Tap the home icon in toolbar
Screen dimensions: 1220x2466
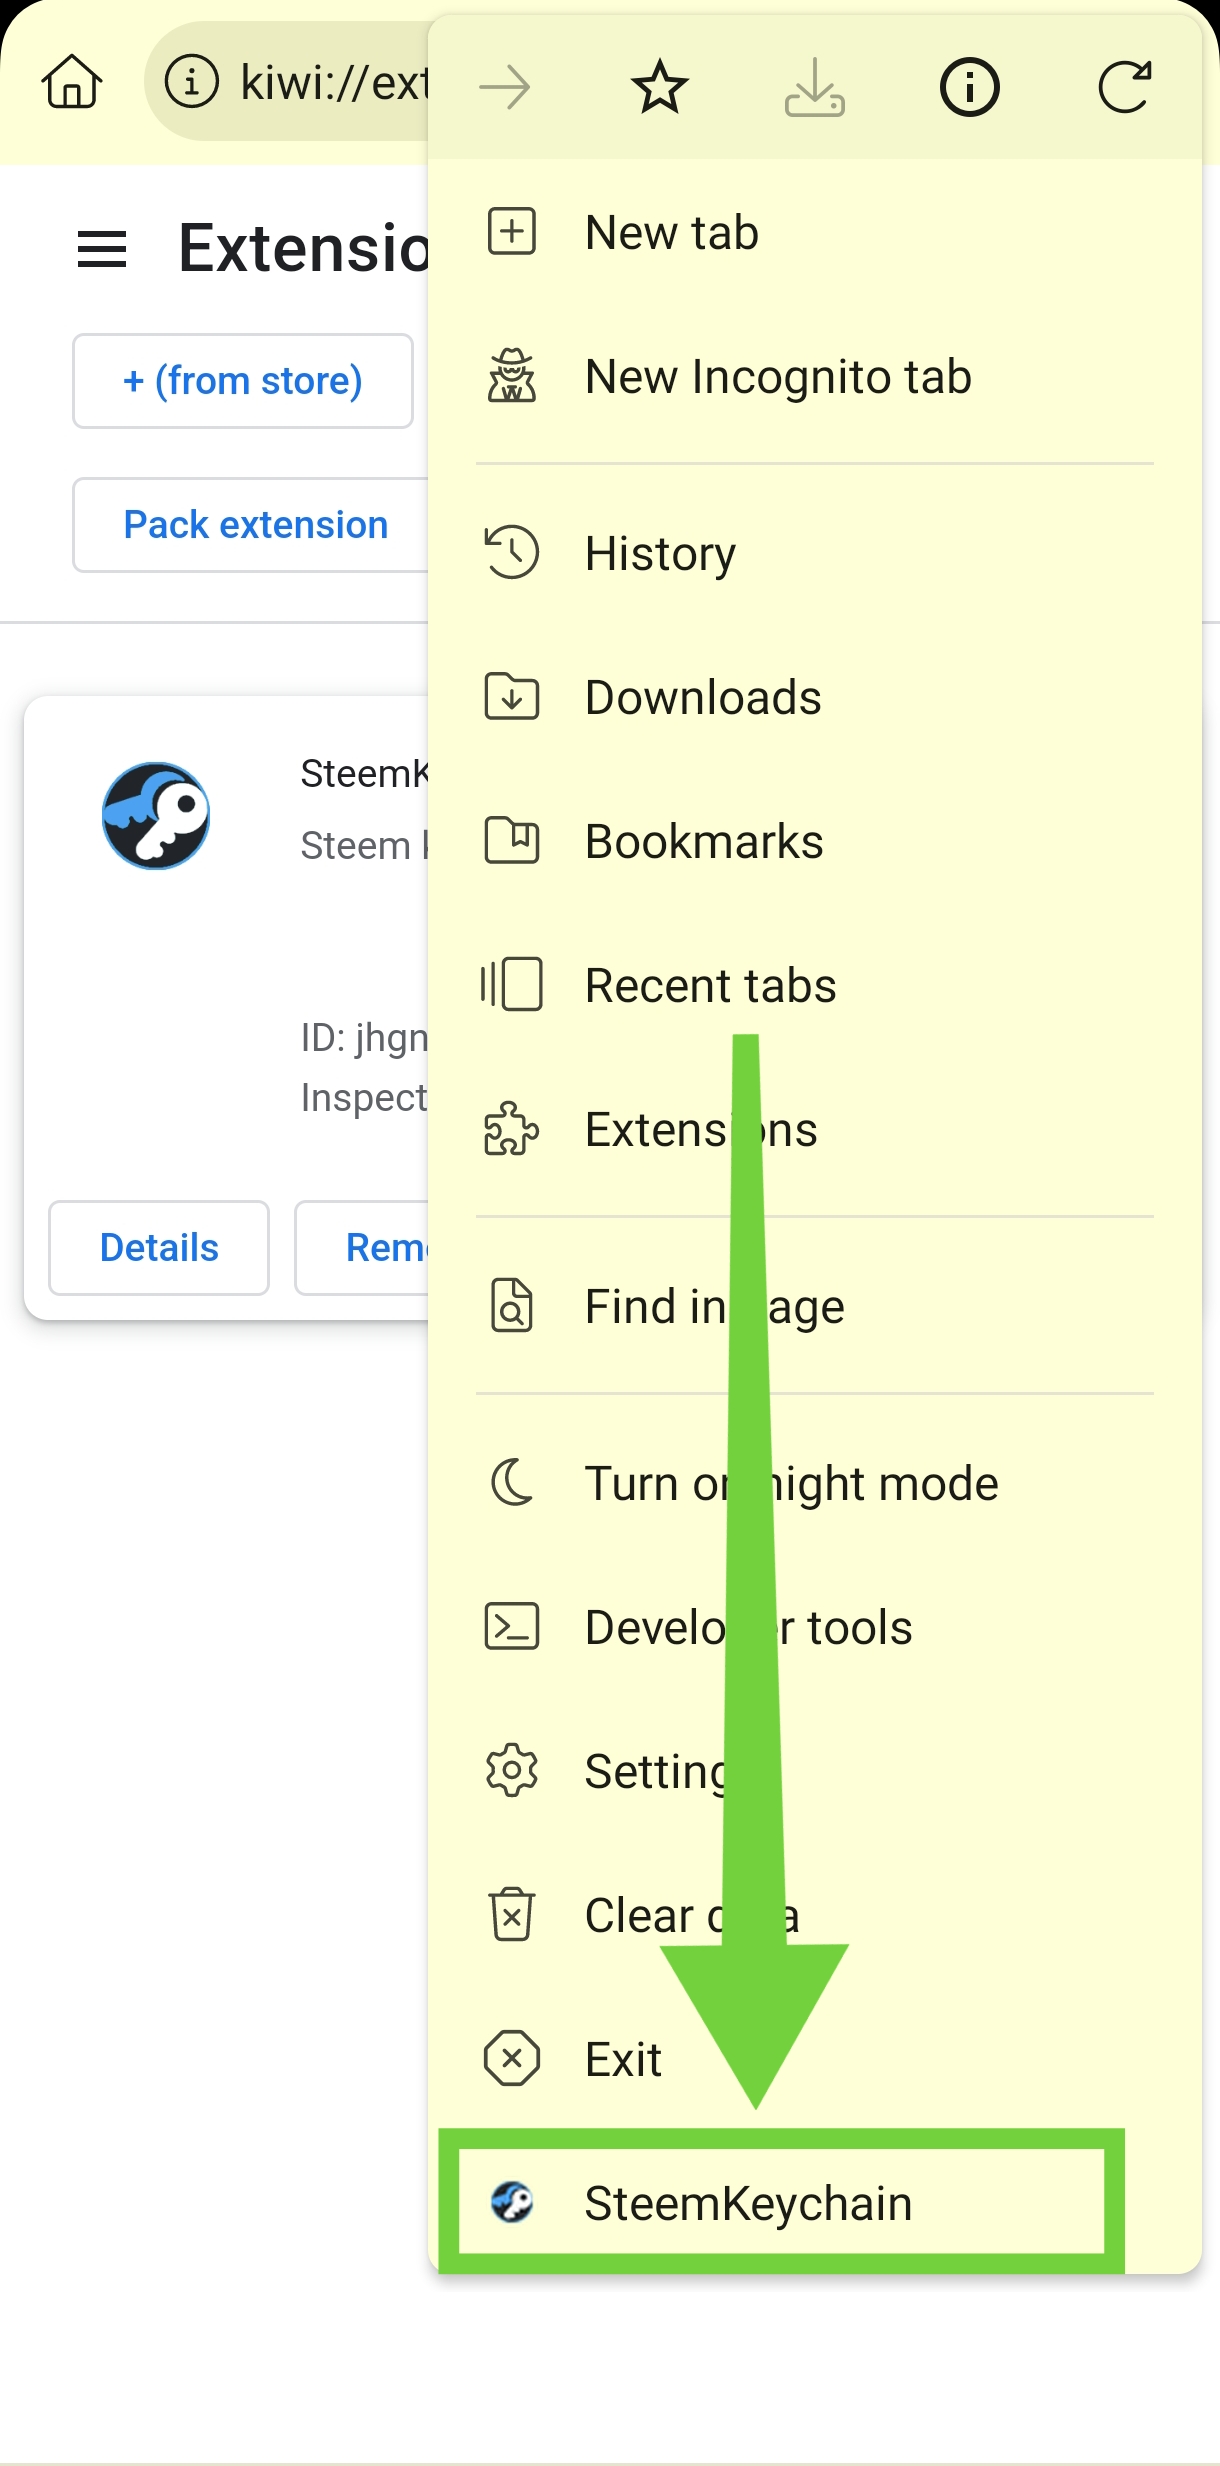pyautogui.click(x=72, y=83)
